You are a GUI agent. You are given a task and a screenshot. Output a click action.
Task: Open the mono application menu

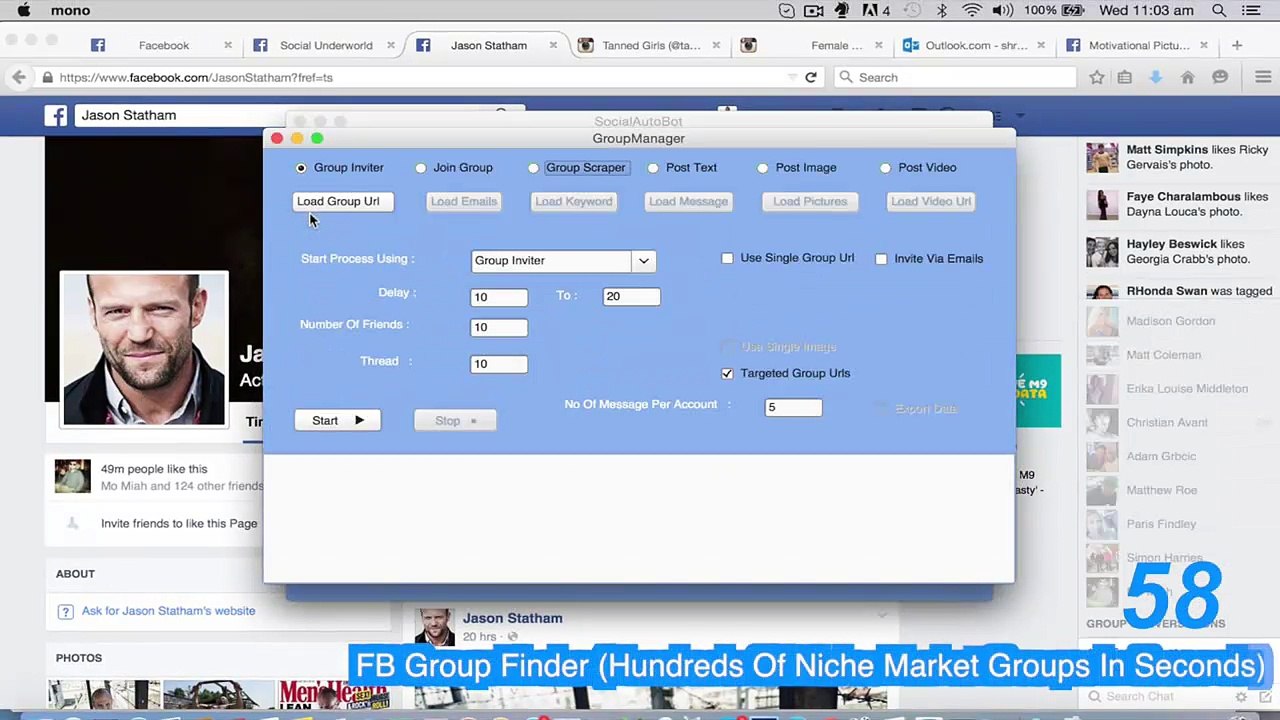coord(70,11)
